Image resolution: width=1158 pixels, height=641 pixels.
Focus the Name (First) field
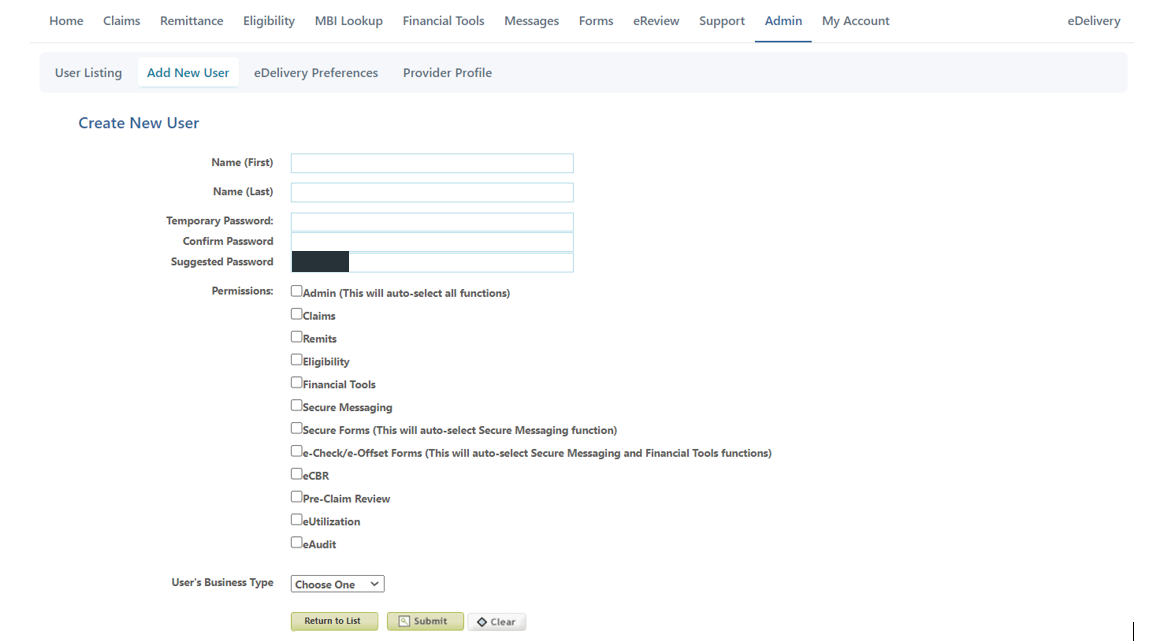(432, 163)
